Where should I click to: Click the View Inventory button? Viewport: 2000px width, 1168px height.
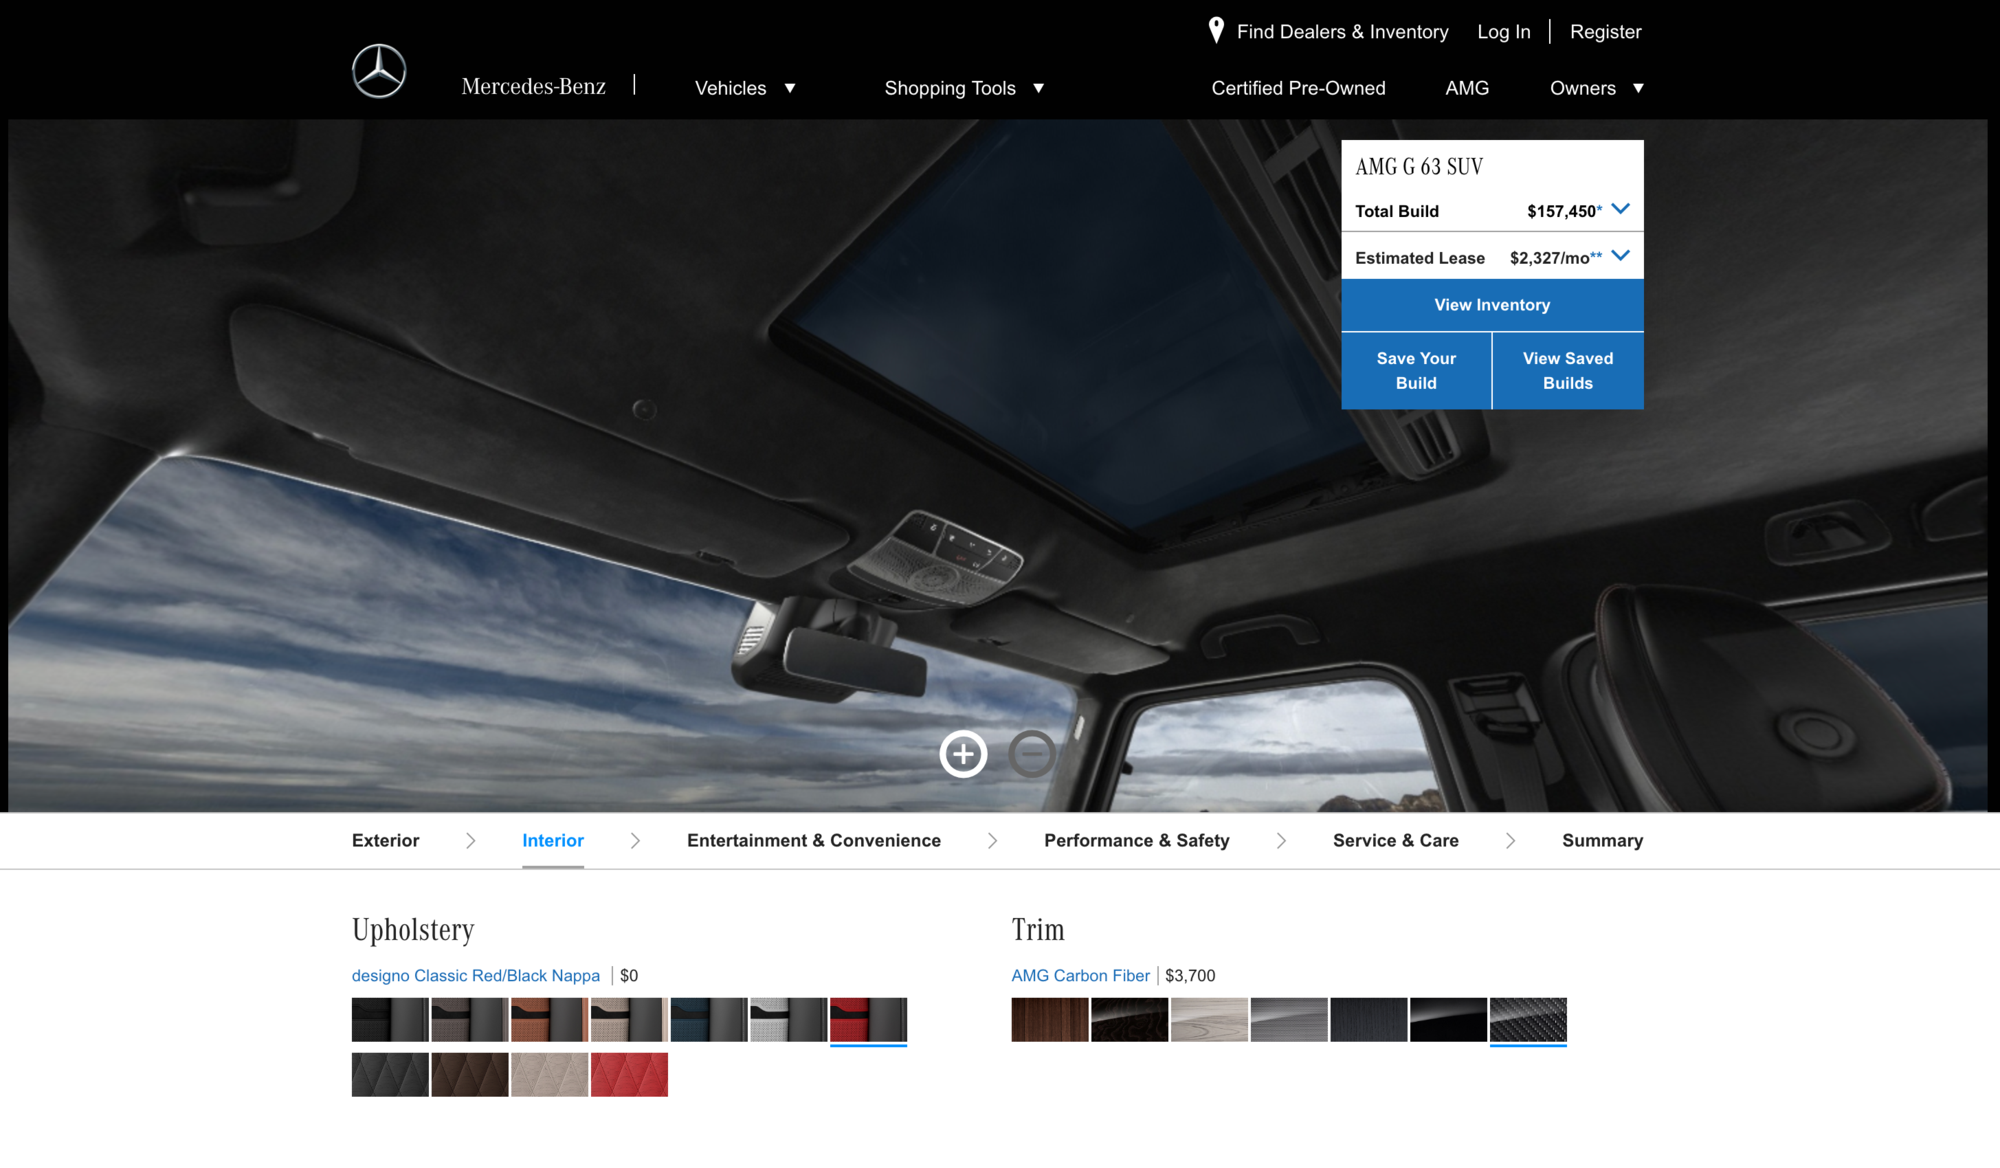point(1491,304)
